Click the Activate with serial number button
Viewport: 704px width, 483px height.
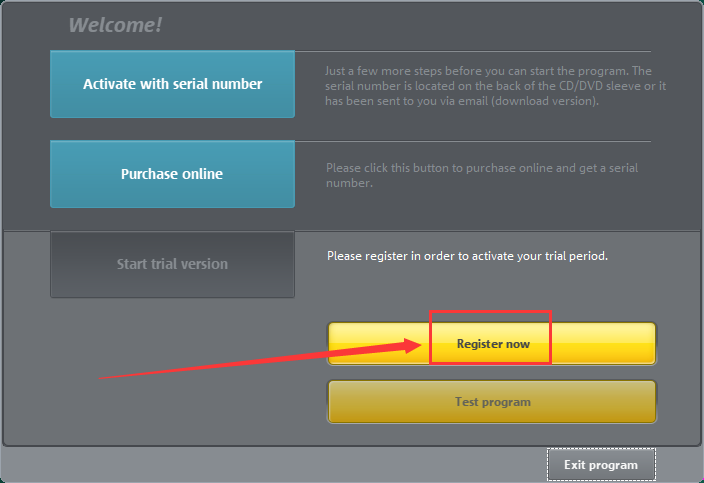click(172, 84)
